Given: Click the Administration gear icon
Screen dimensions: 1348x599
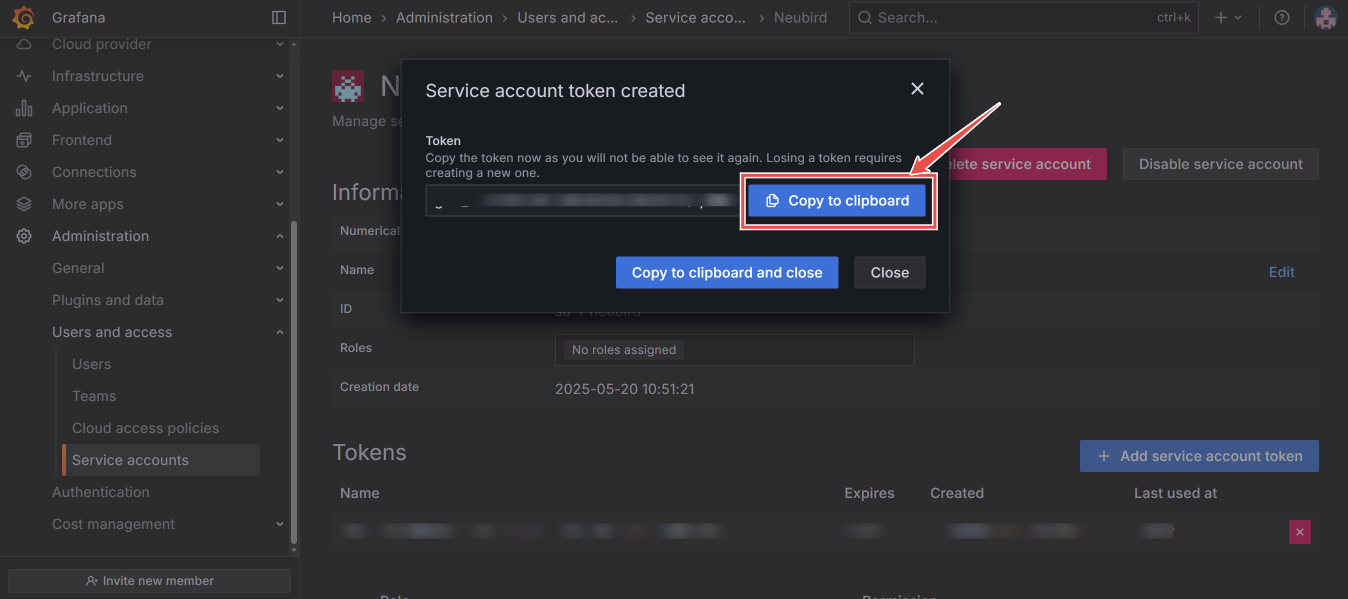Looking at the screenshot, I should coord(25,235).
